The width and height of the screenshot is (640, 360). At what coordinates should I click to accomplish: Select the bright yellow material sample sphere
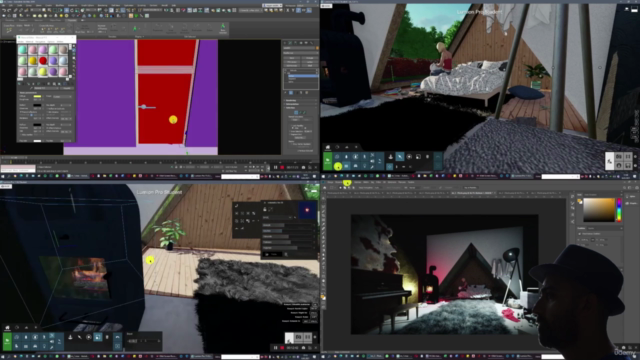[42, 71]
